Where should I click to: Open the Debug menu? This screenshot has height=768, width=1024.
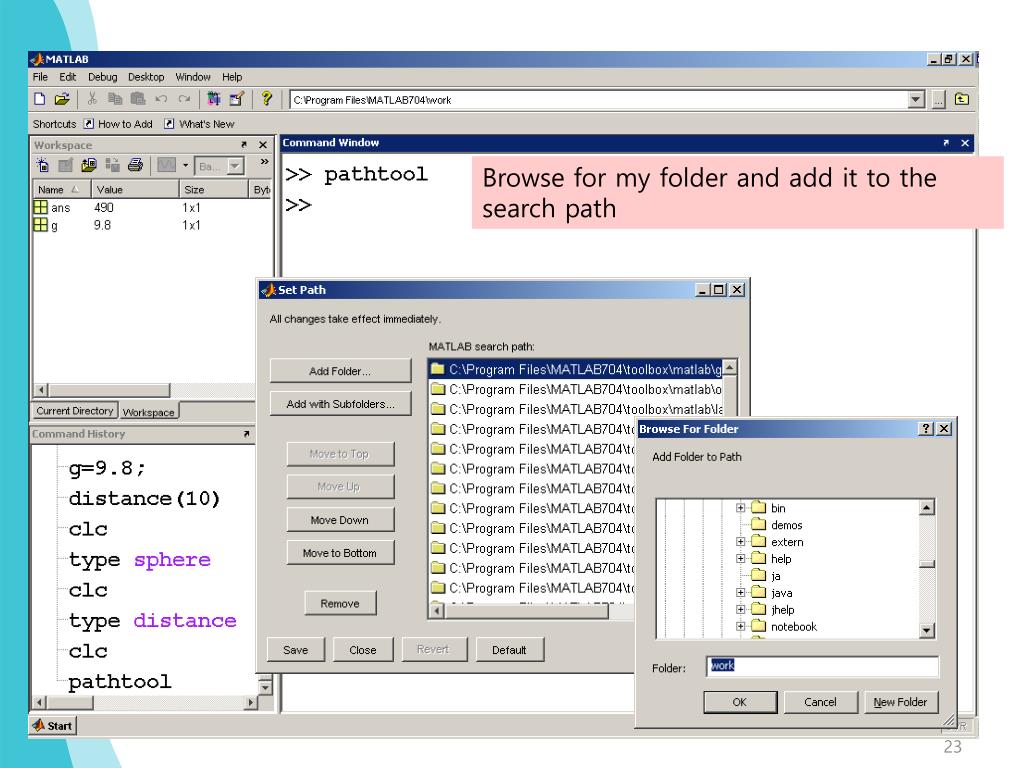103,77
